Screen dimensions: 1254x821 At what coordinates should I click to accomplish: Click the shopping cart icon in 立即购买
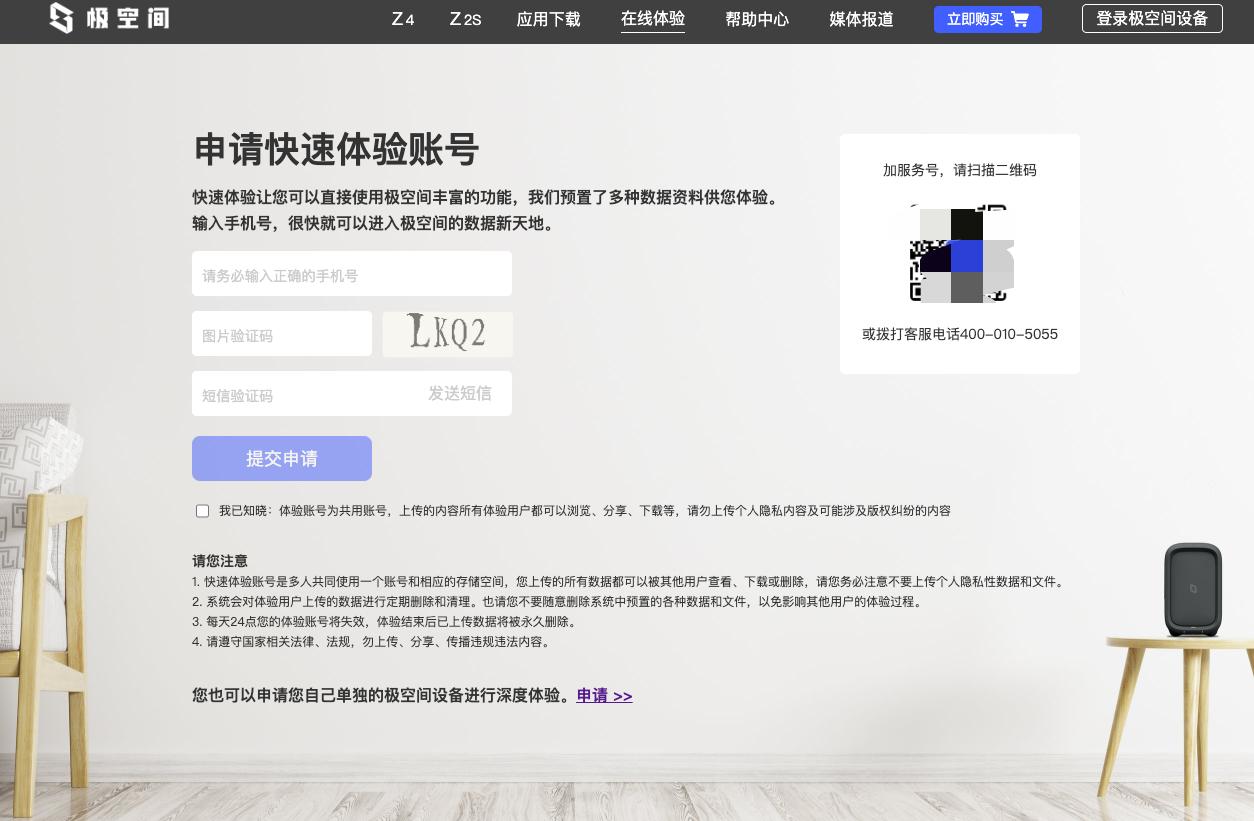click(1019, 19)
